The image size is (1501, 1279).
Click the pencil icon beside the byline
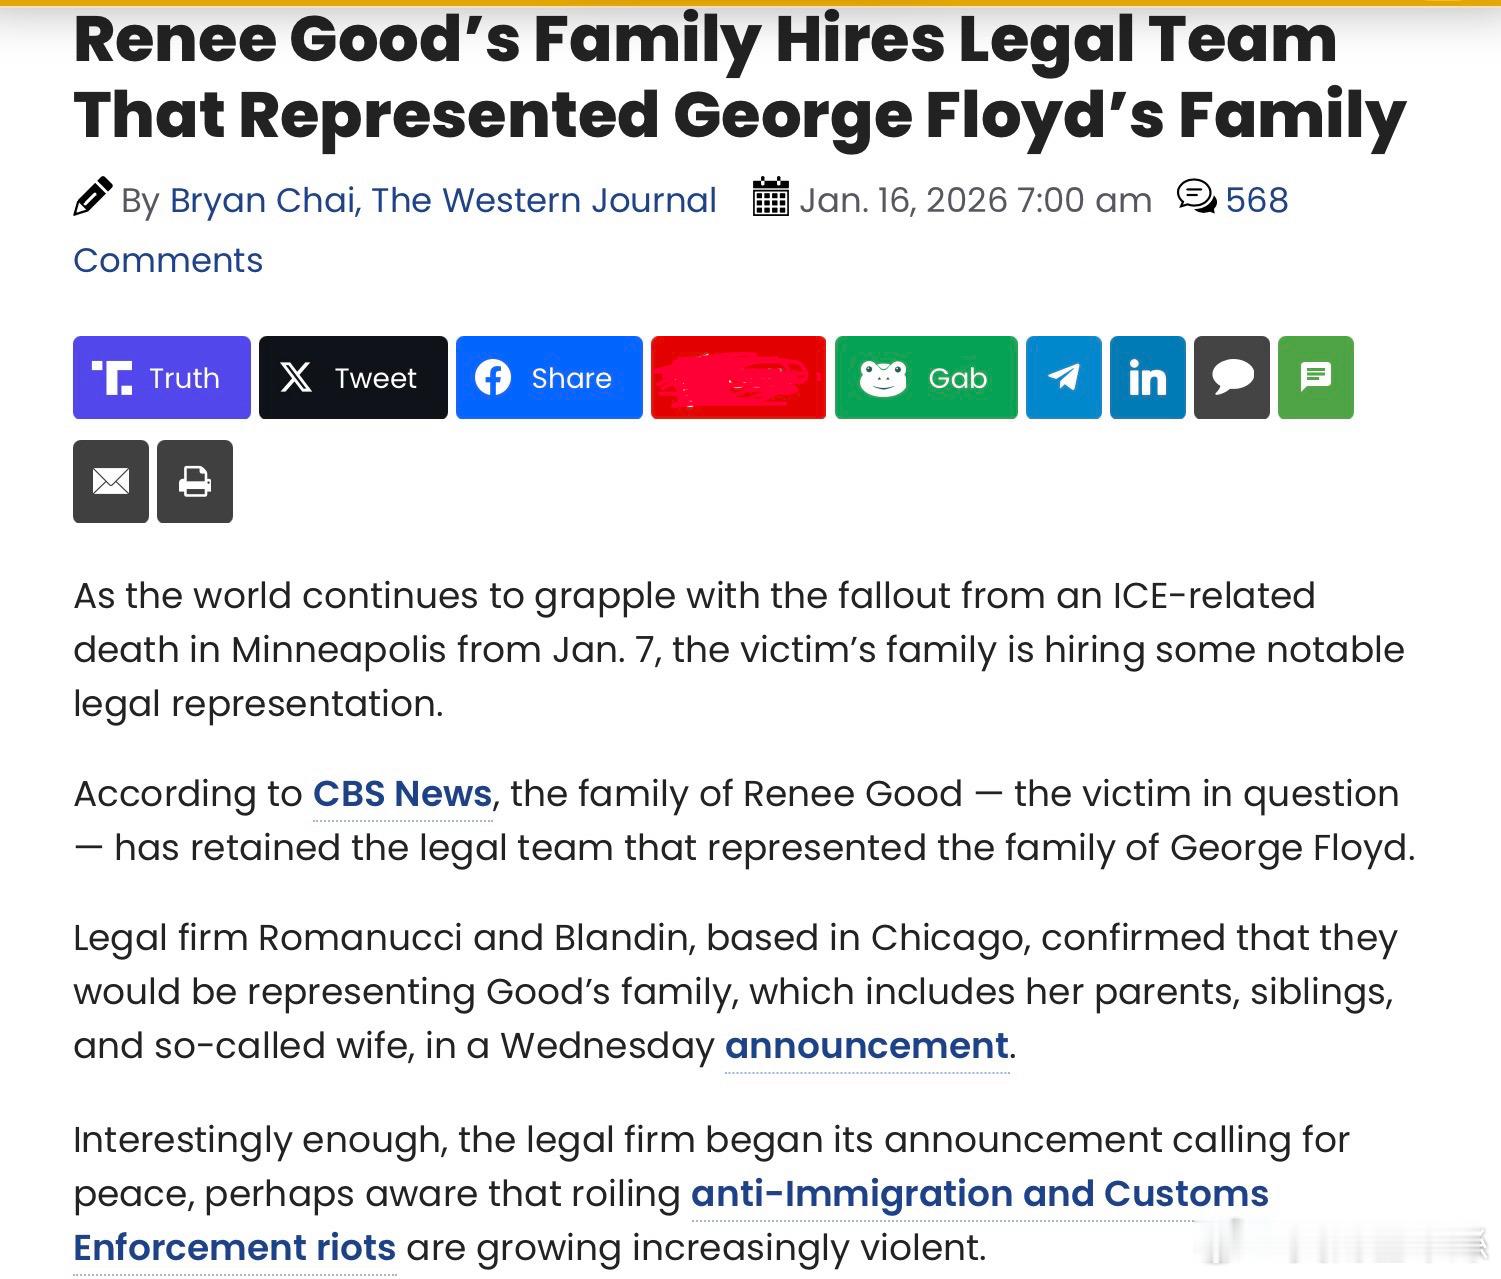pyautogui.click(x=94, y=196)
